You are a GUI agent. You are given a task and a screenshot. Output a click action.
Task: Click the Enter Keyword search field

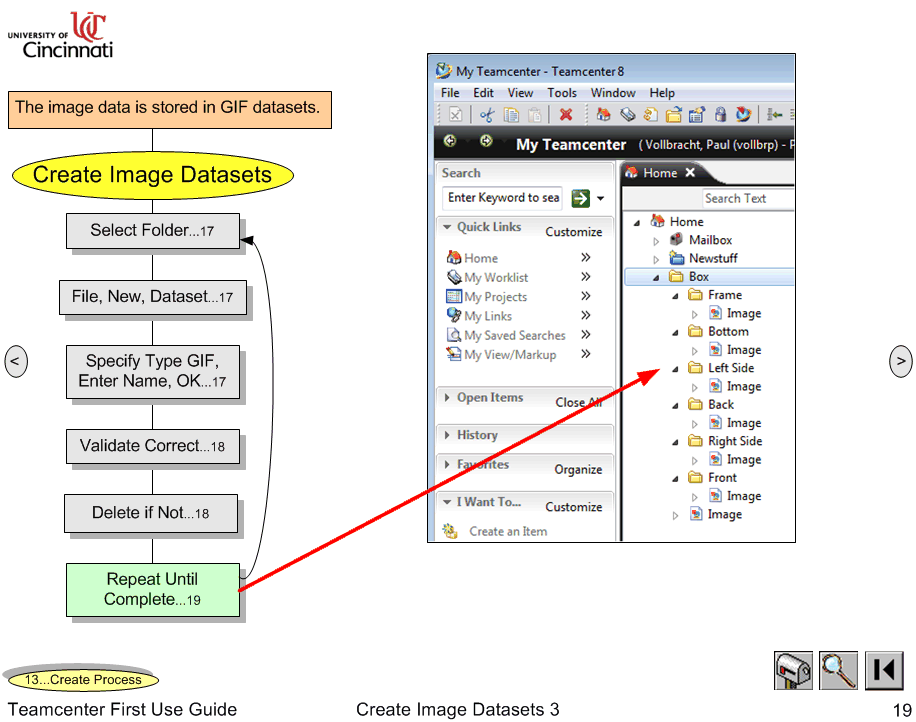[x=502, y=198]
